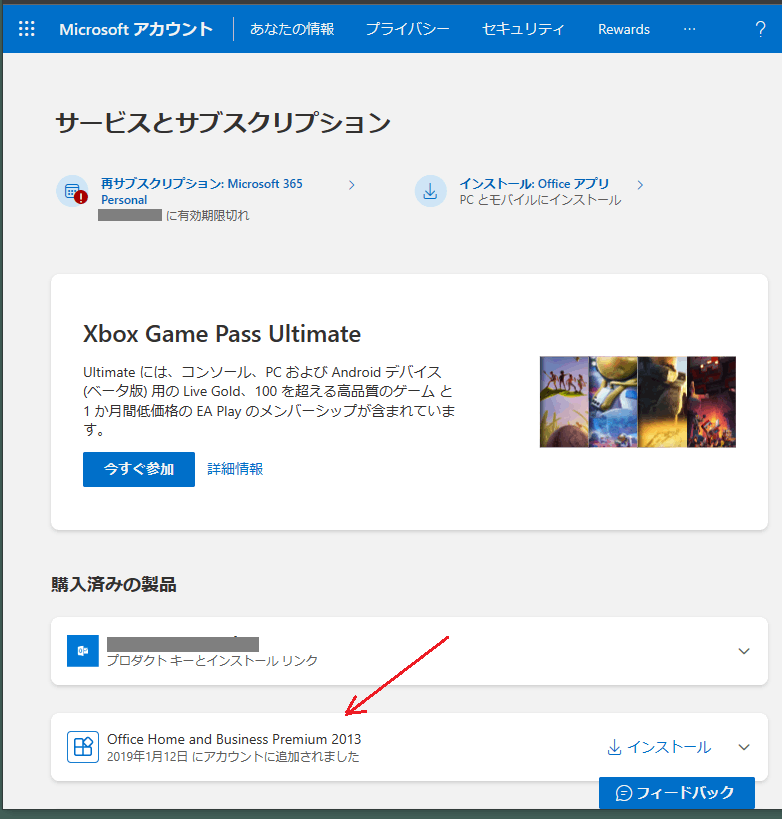
Task: Open the Microsoft app launcher grid
Action: click(x=27, y=29)
